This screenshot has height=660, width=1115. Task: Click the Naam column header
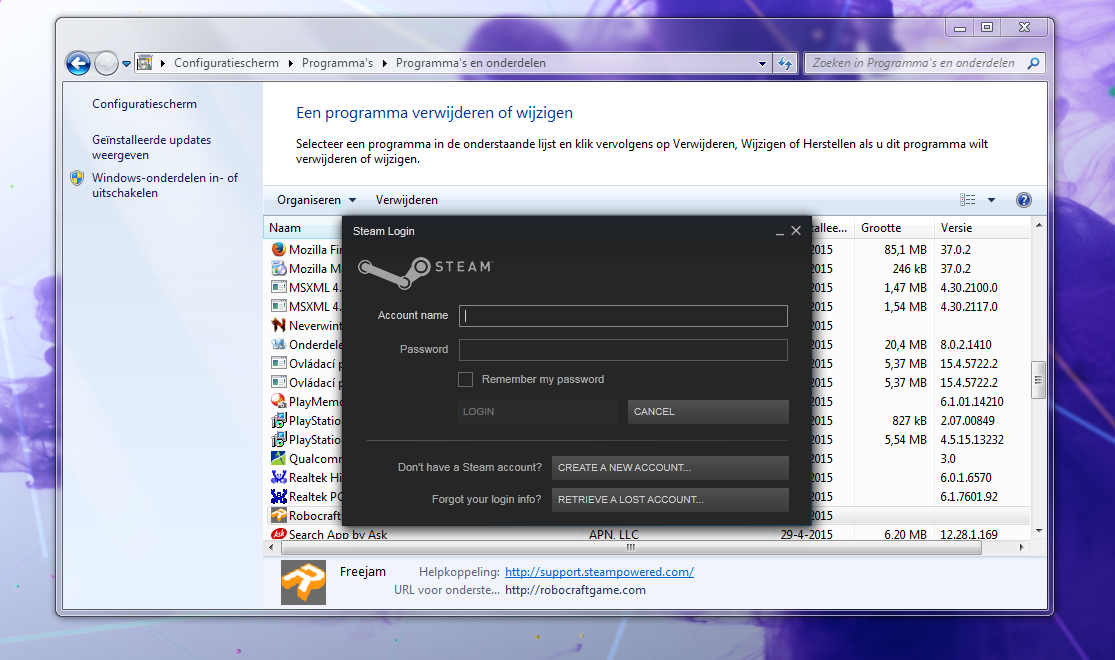(284, 228)
